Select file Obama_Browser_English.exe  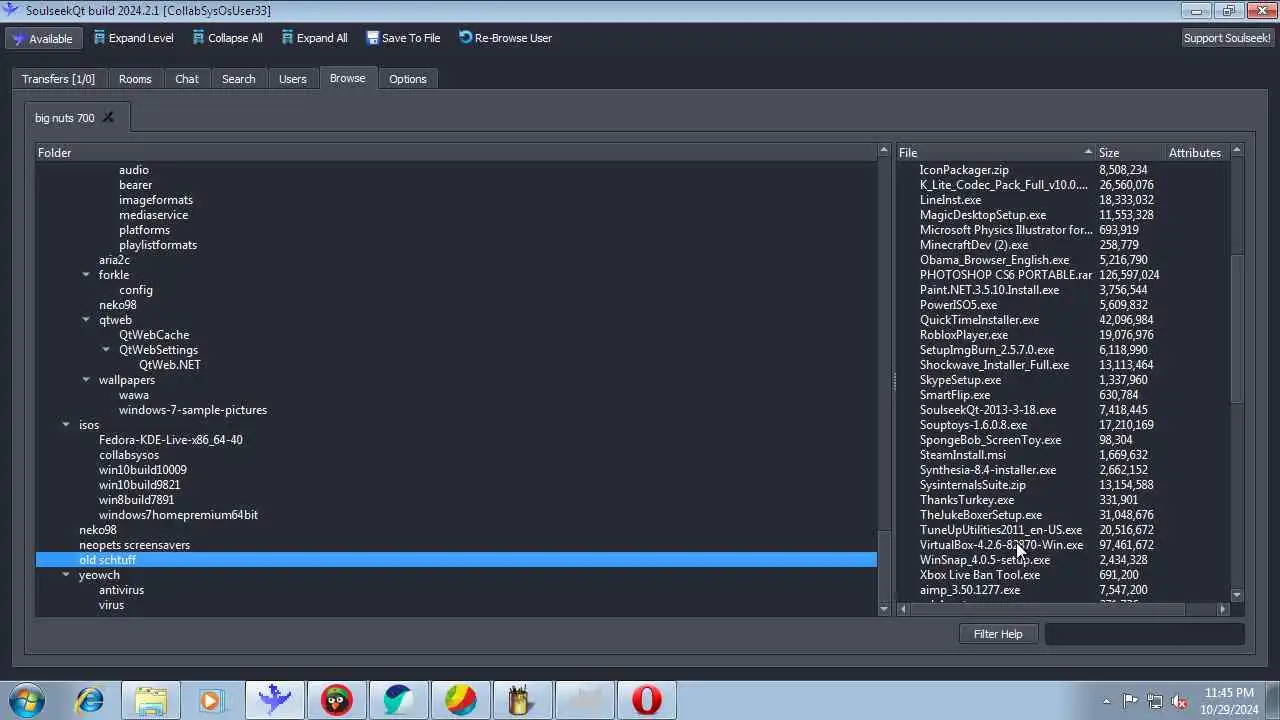pyautogui.click(x=995, y=260)
